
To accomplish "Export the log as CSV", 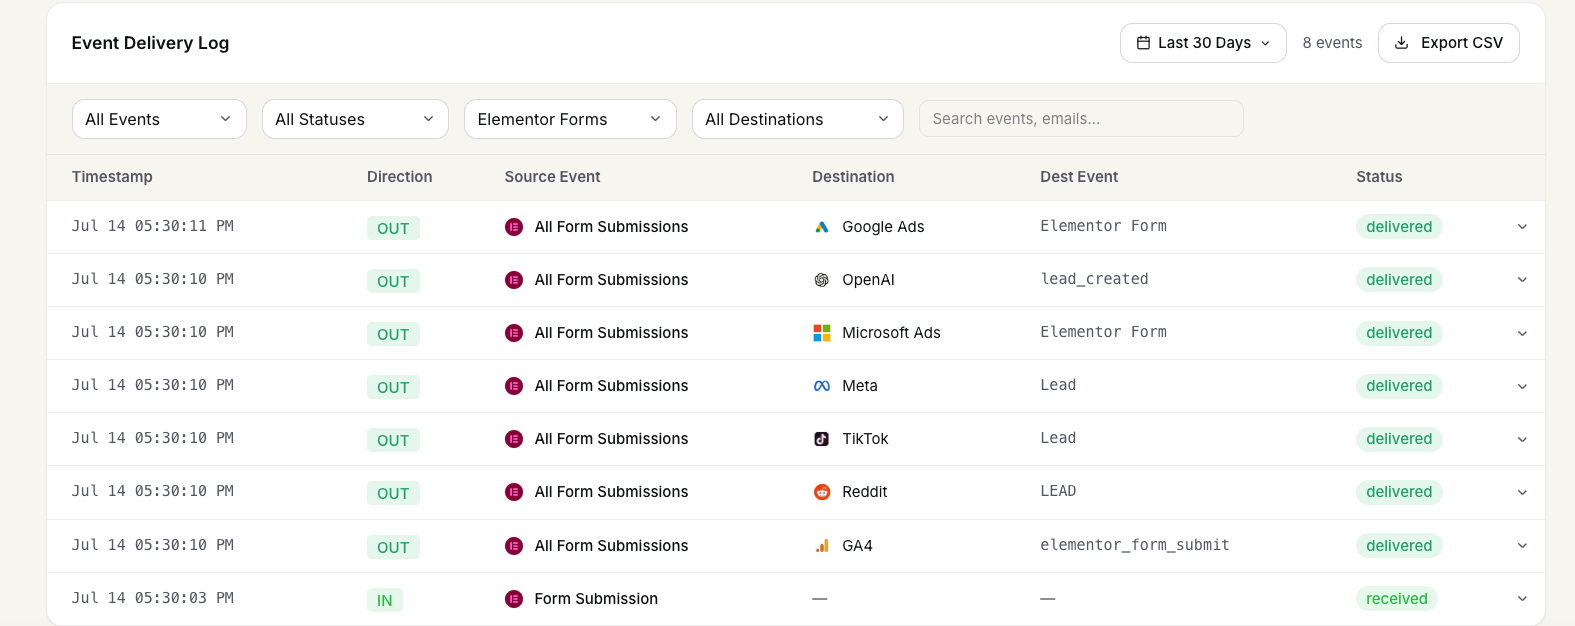I will (1448, 43).
